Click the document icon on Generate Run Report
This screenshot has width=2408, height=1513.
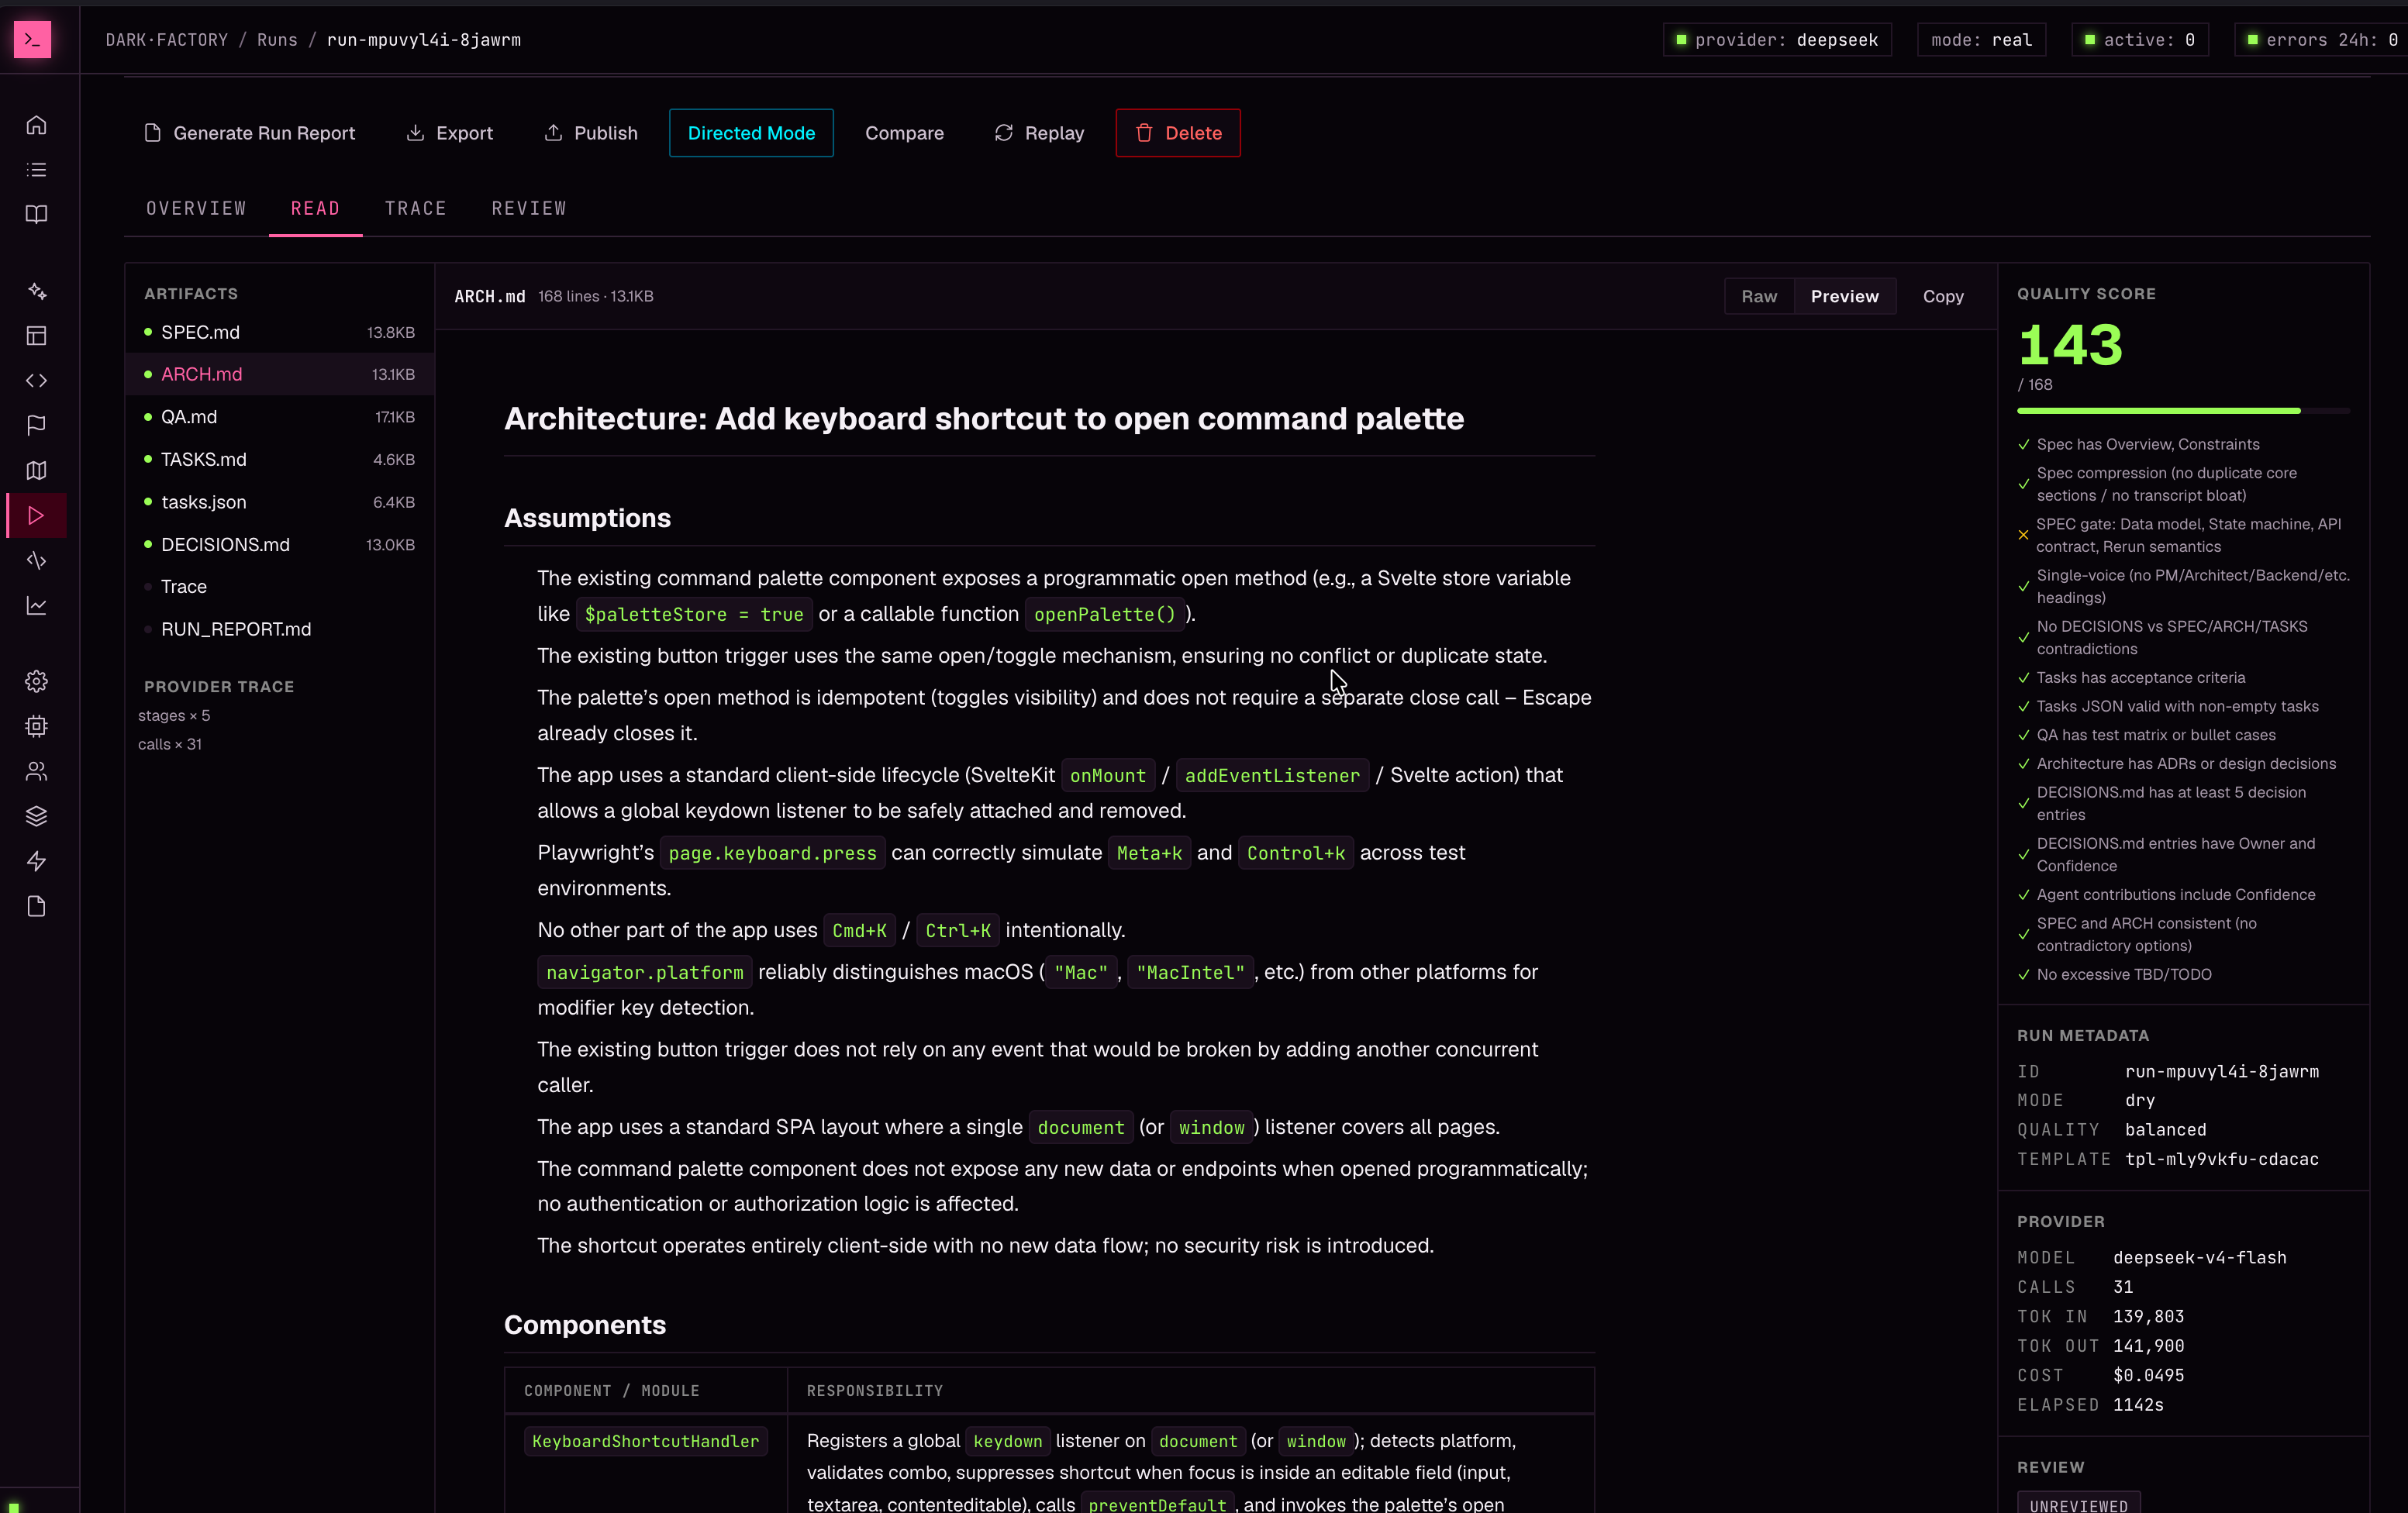pos(152,133)
